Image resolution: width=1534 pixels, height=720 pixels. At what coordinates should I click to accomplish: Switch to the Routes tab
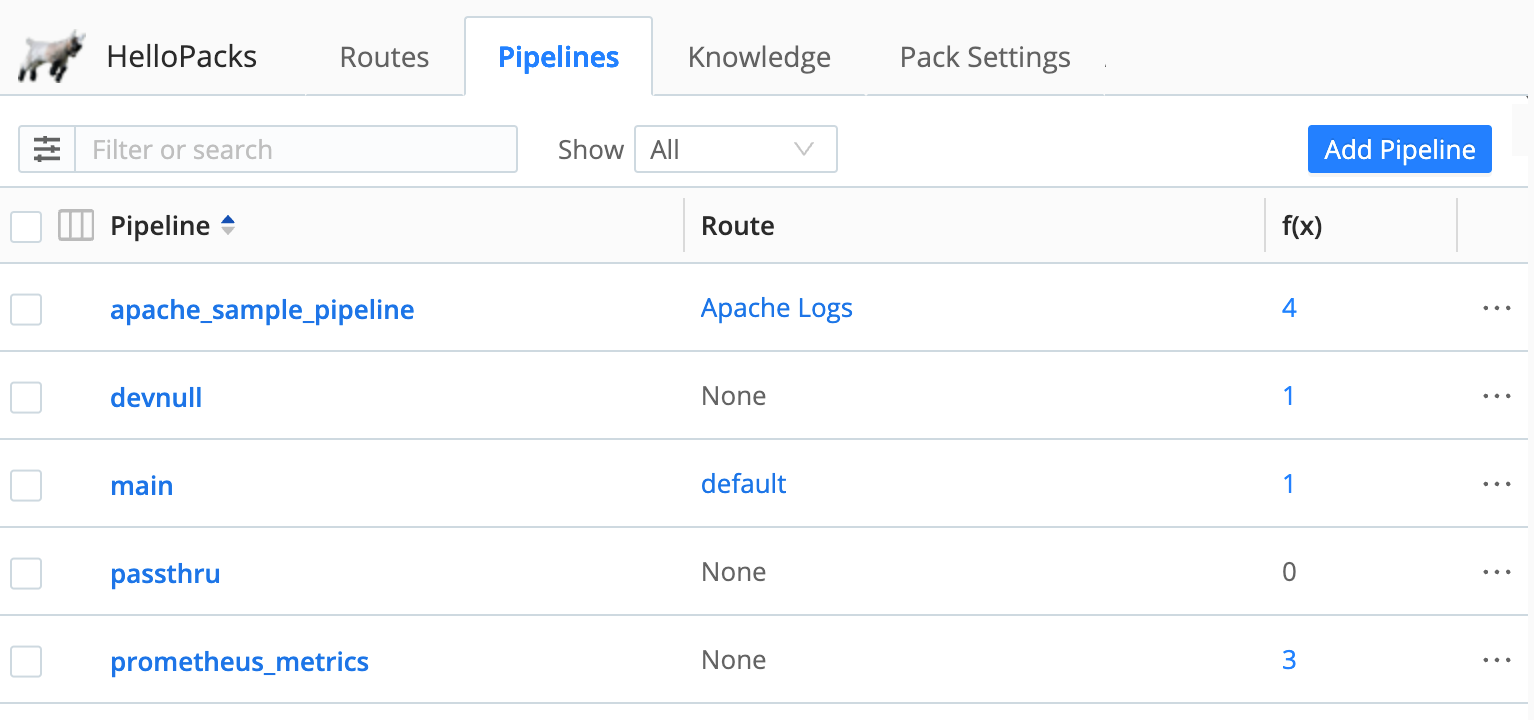[384, 57]
